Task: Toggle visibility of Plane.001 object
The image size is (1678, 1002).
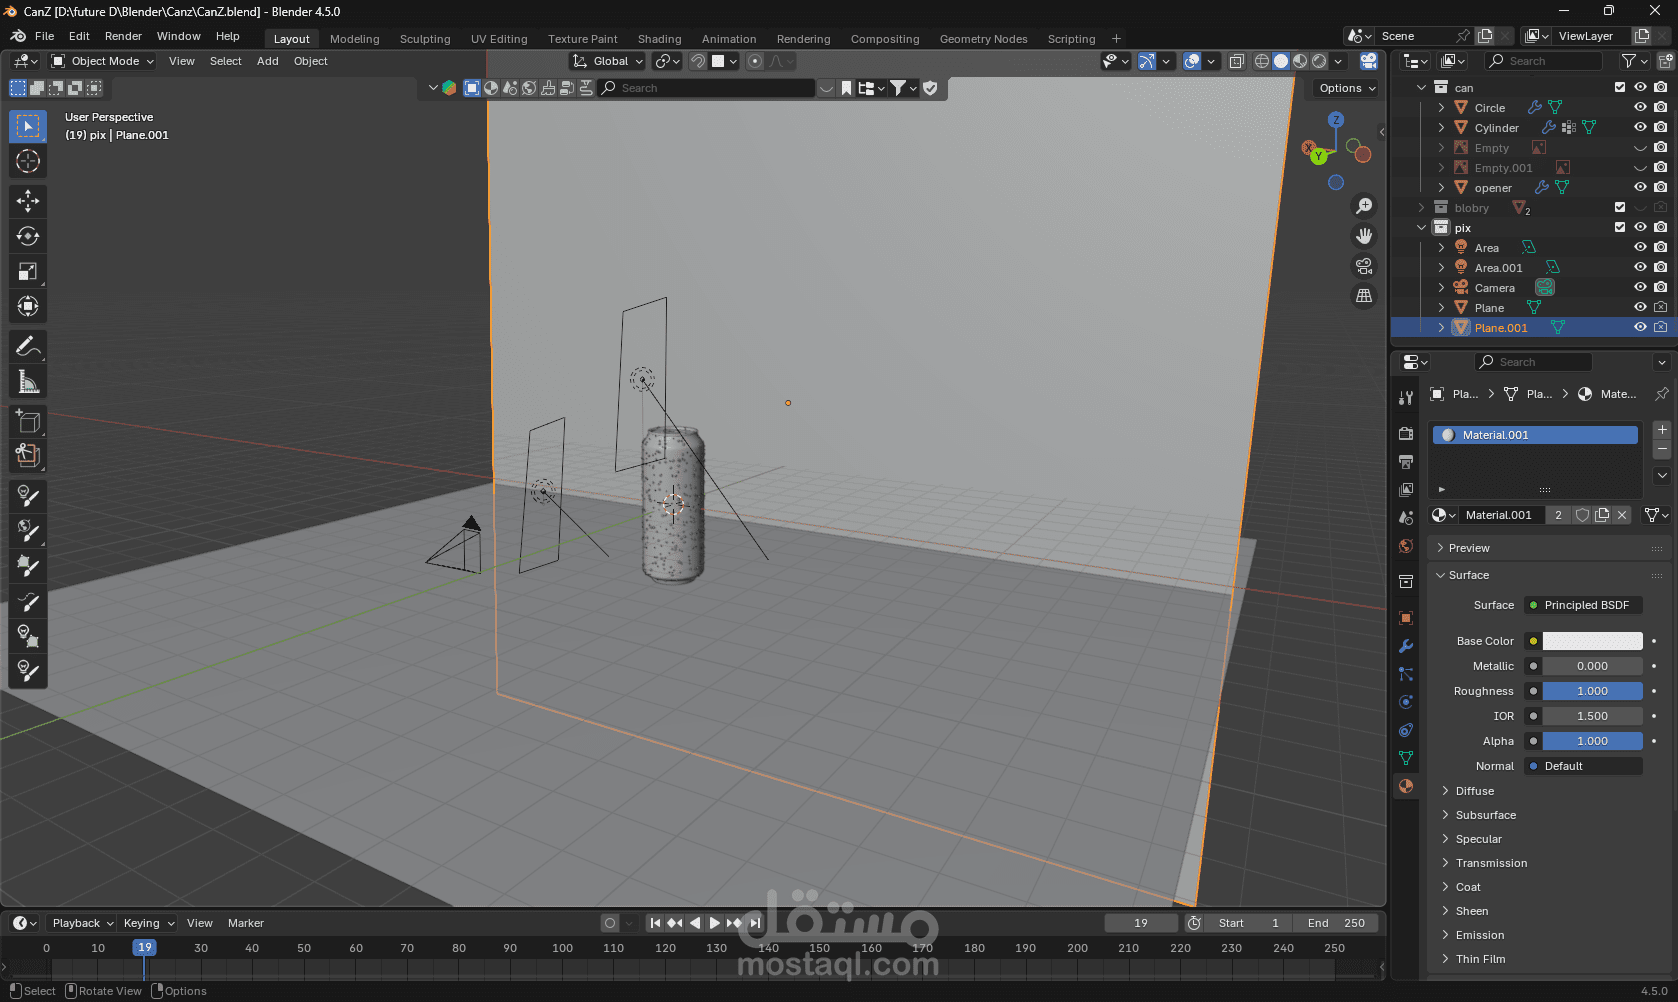Action: coord(1640,327)
